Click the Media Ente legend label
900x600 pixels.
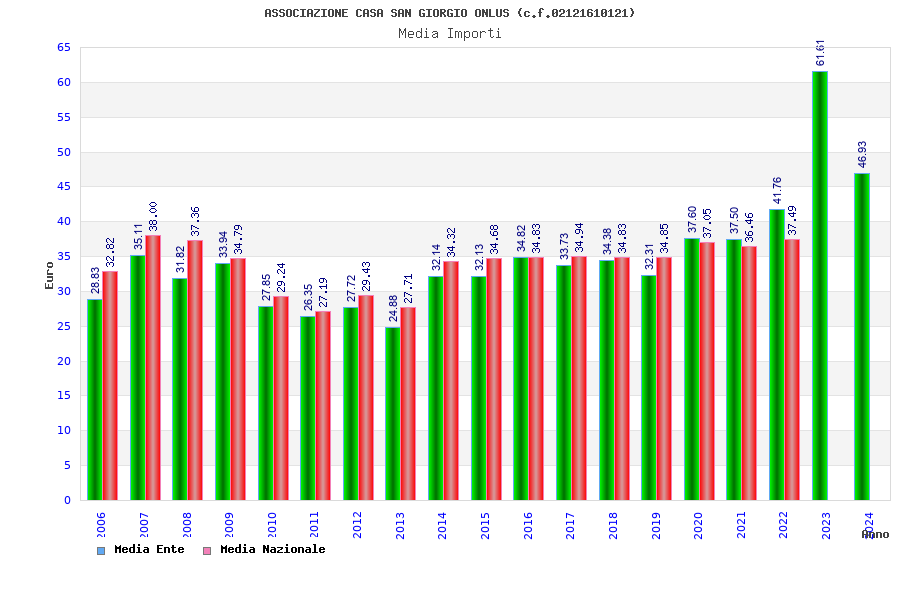click(x=149, y=549)
